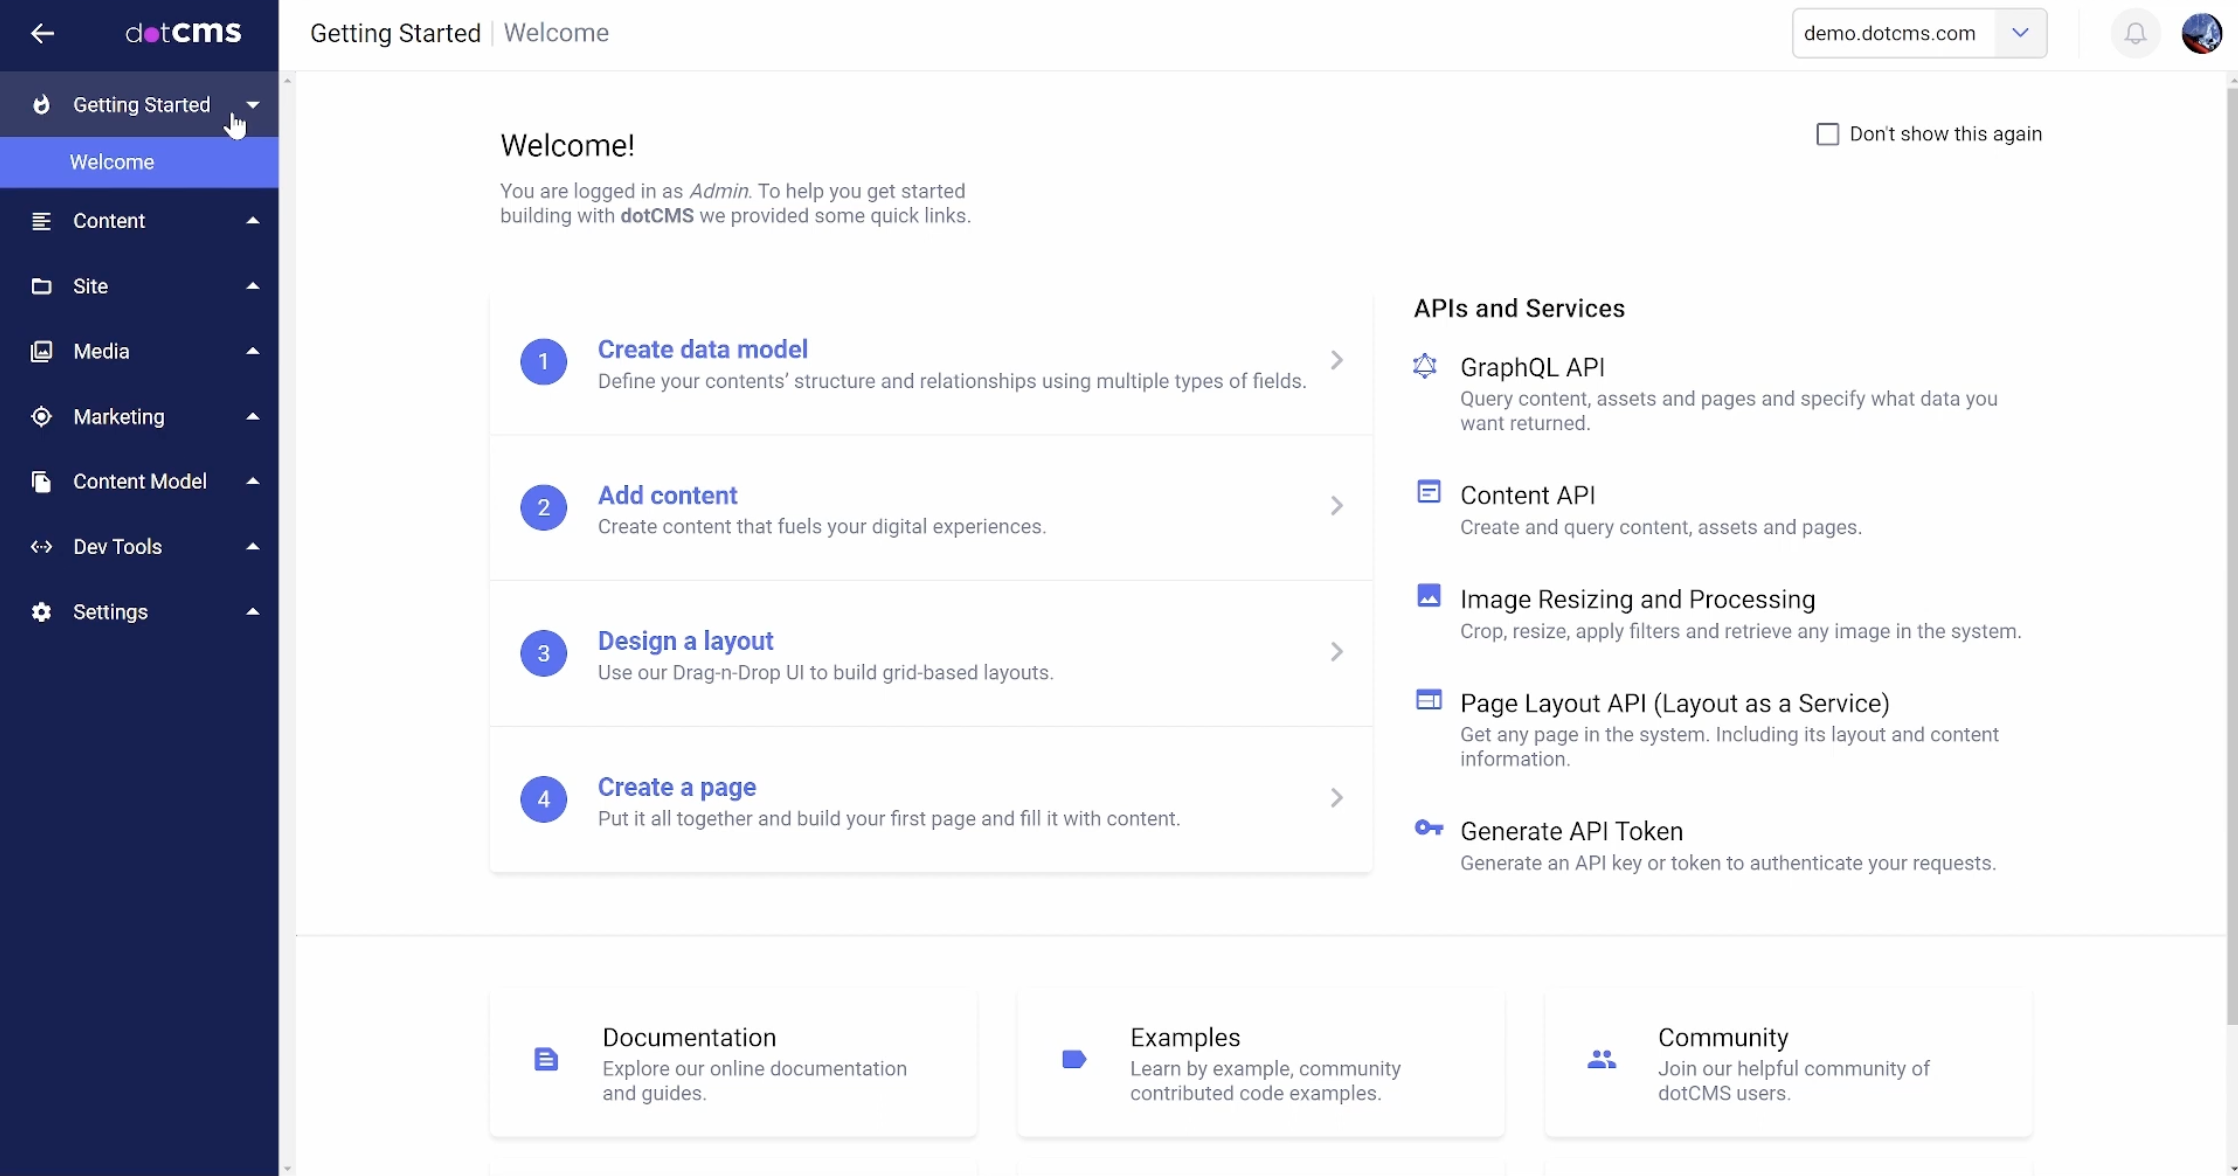
Task: Expand the Dev Tools menu arrow
Action: pyautogui.click(x=253, y=546)
